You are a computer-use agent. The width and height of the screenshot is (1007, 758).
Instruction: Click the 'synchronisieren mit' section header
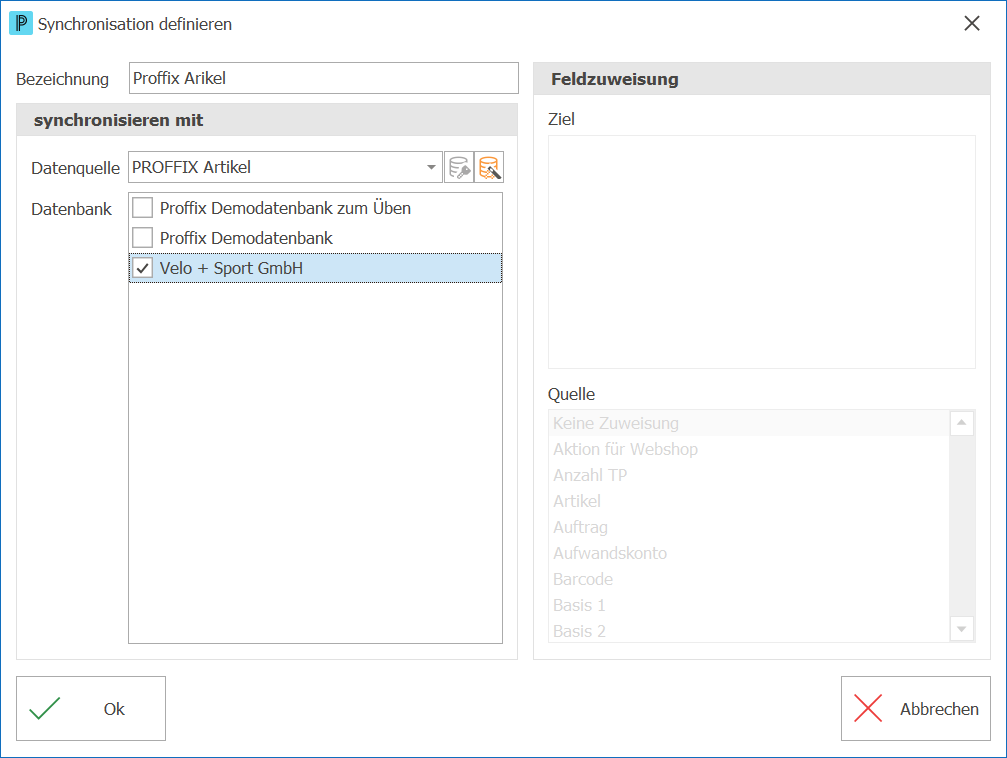267,120
